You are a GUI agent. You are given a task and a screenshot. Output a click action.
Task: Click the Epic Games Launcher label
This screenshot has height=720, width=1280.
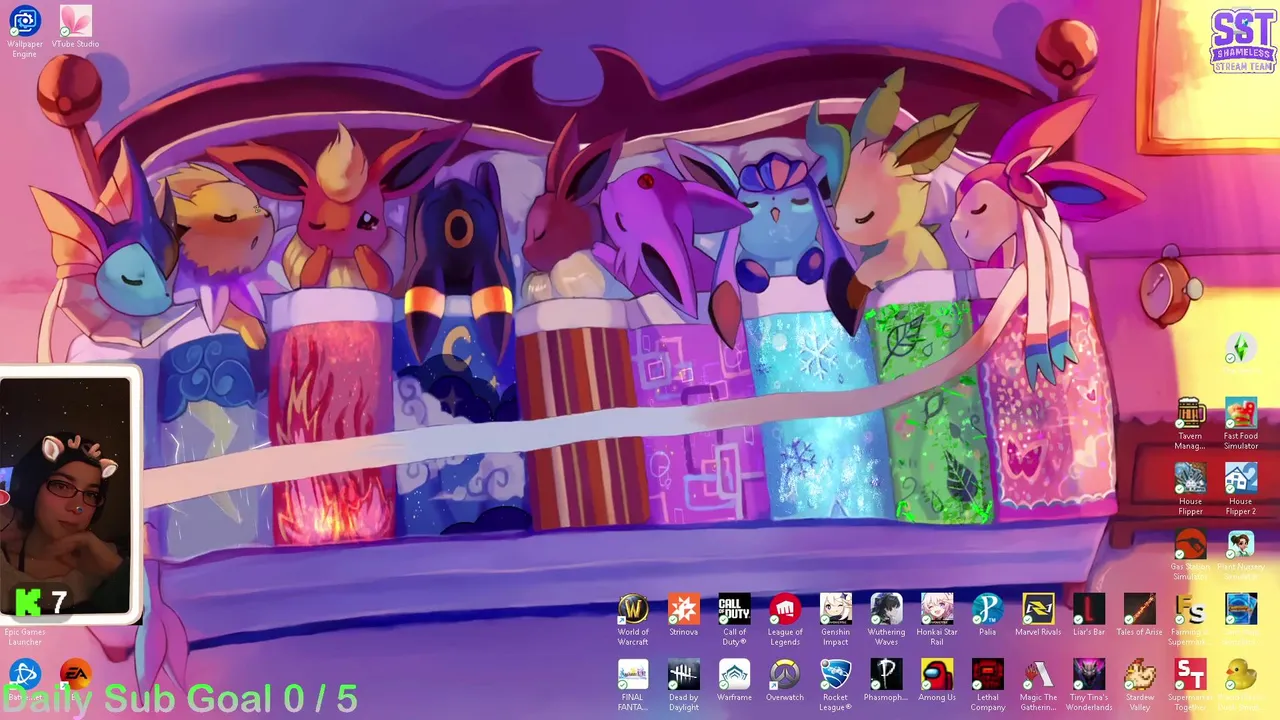[24, 636]
